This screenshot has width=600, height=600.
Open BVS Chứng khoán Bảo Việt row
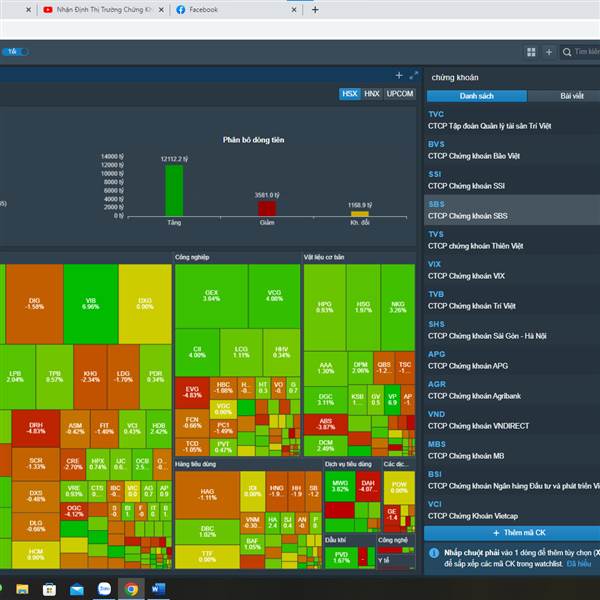pyautogui.click(x=512, y=150)
